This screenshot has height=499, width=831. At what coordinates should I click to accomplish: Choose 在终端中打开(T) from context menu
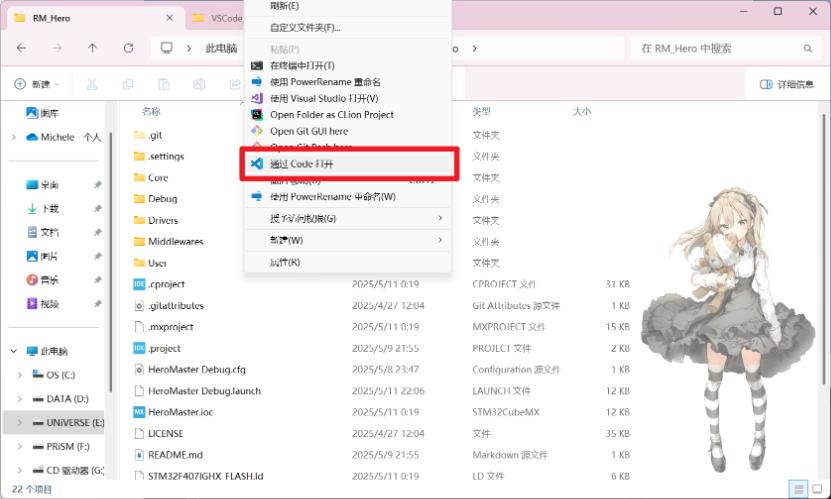tap(347, 66)
